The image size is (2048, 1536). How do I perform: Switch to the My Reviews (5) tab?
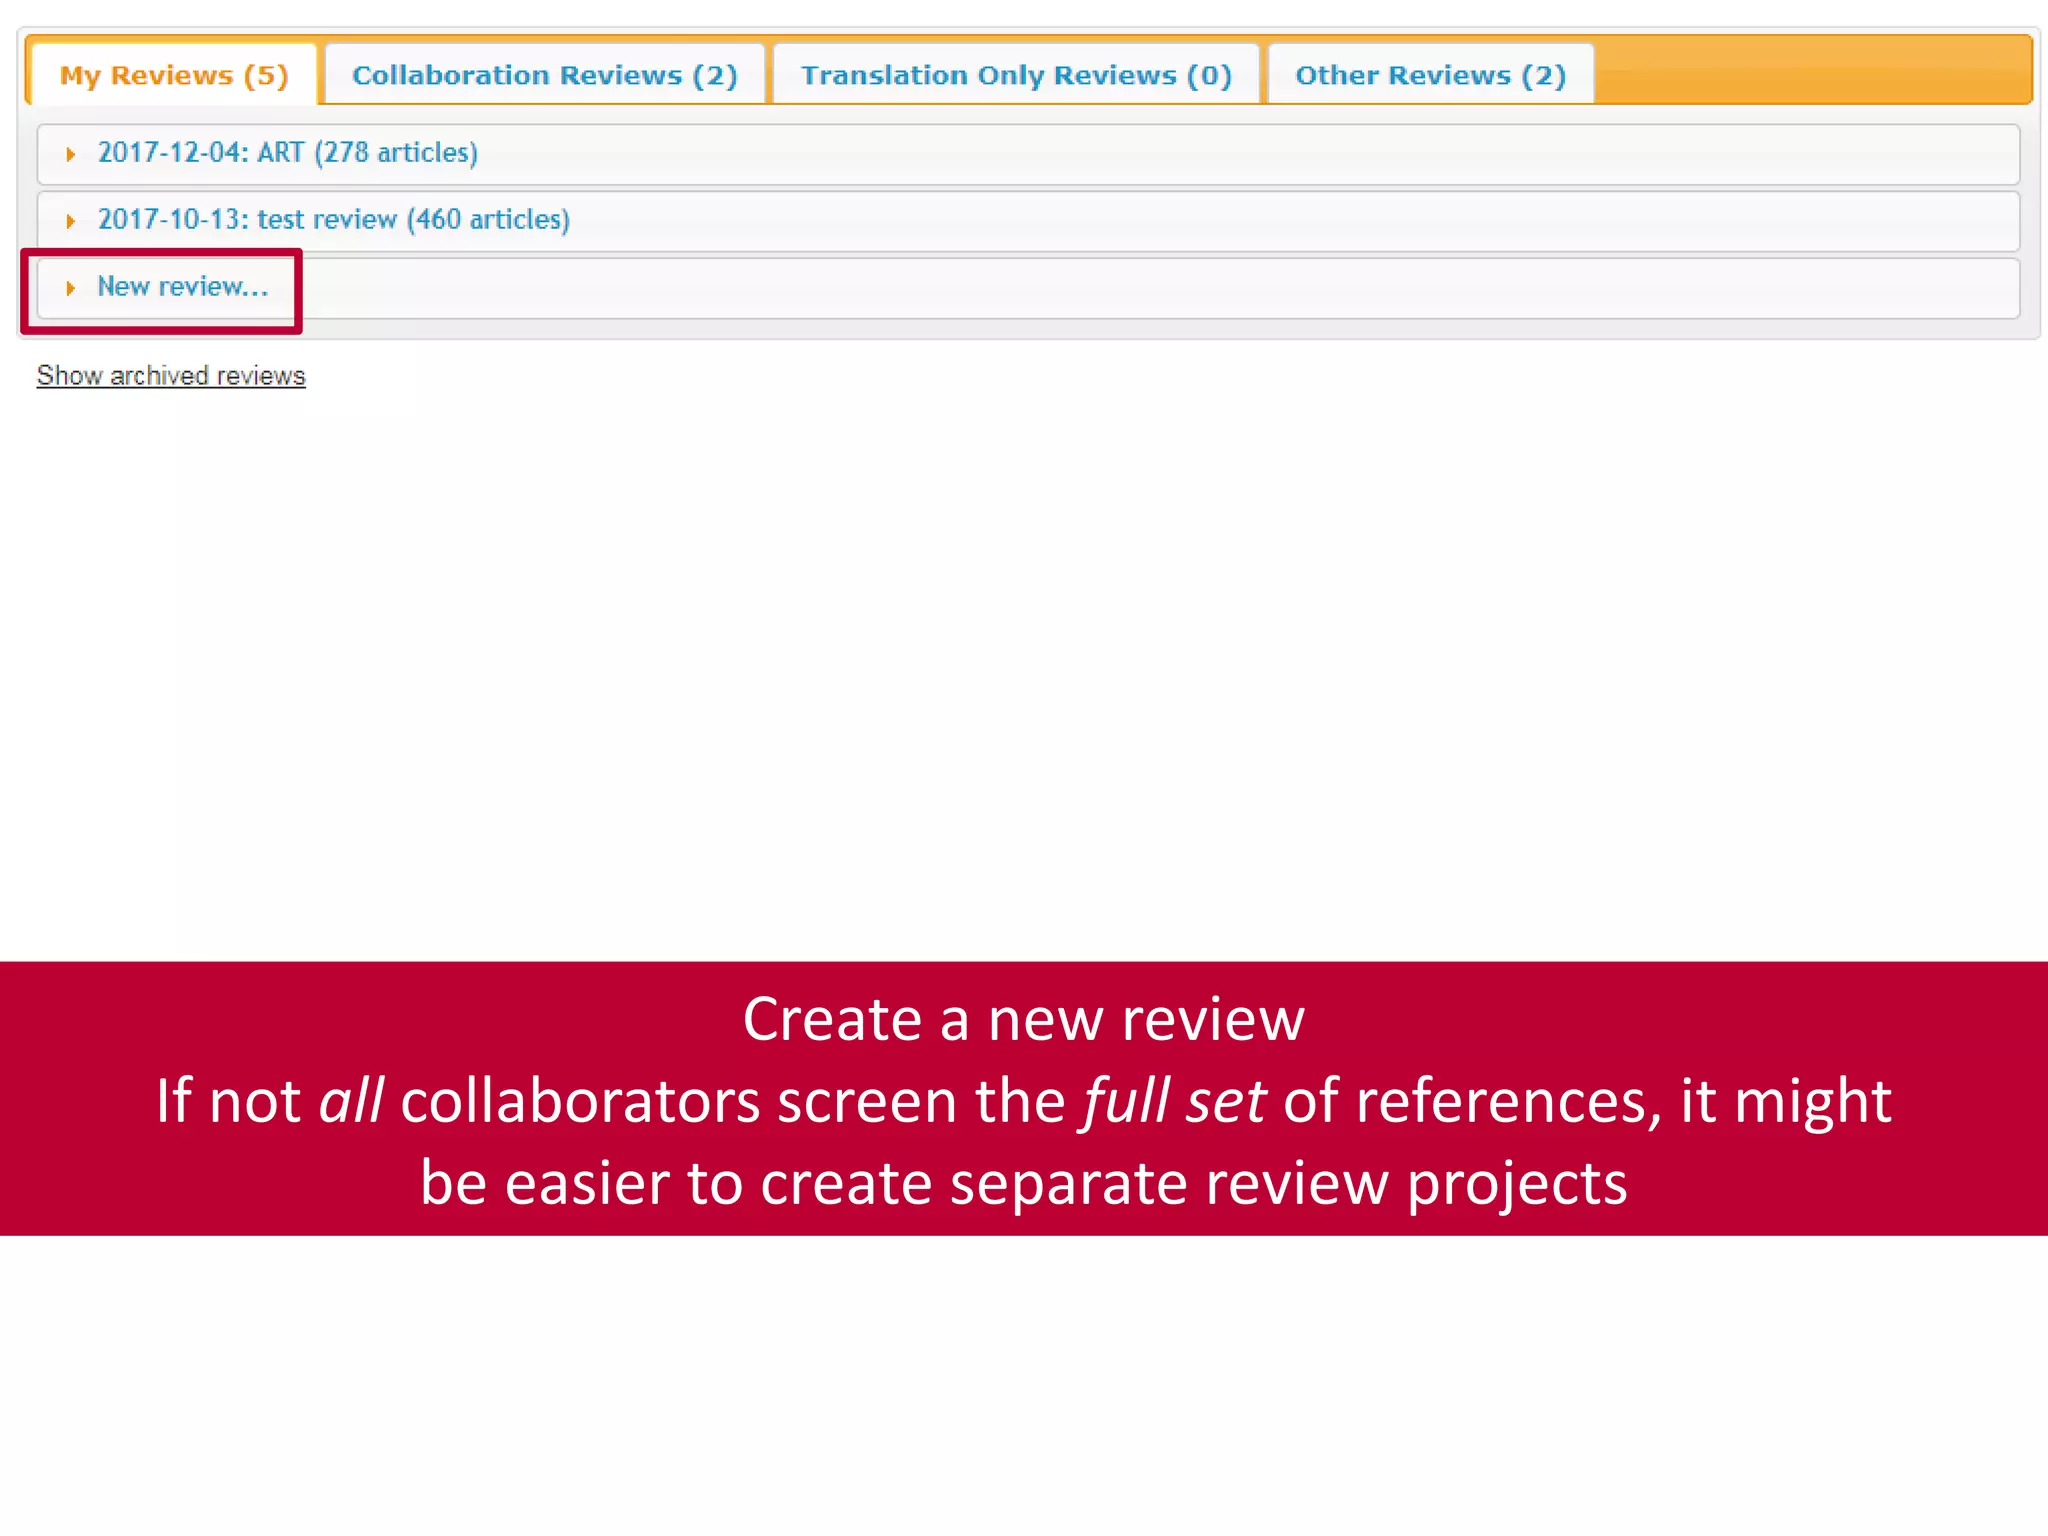coord(174,75)
